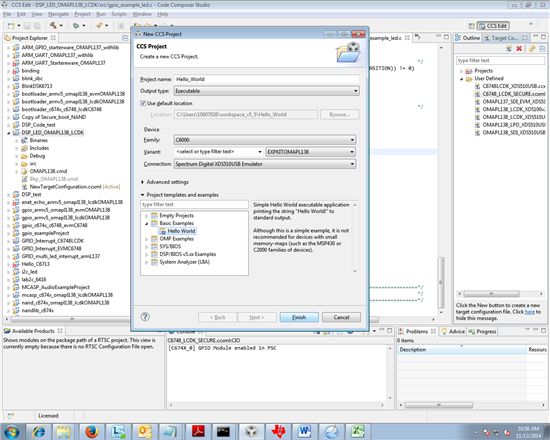Click the Project name input field
This screenshot has height=440, width=550.
267,79
